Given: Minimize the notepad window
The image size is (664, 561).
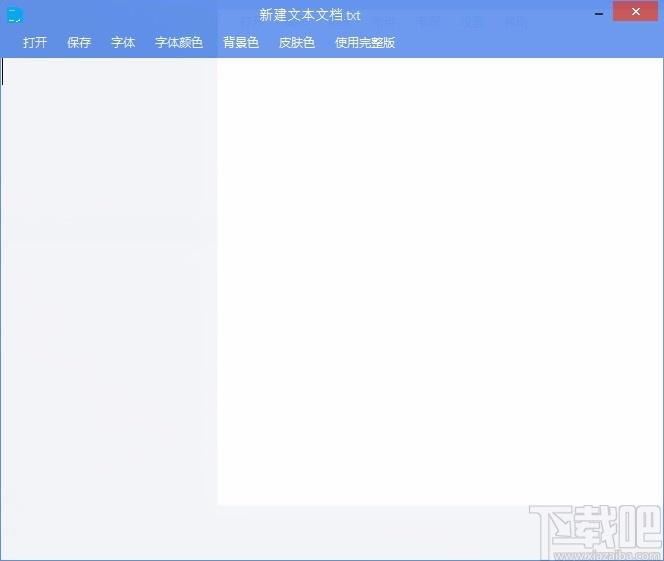Looking at the screenshot, I should coord(599,14).
